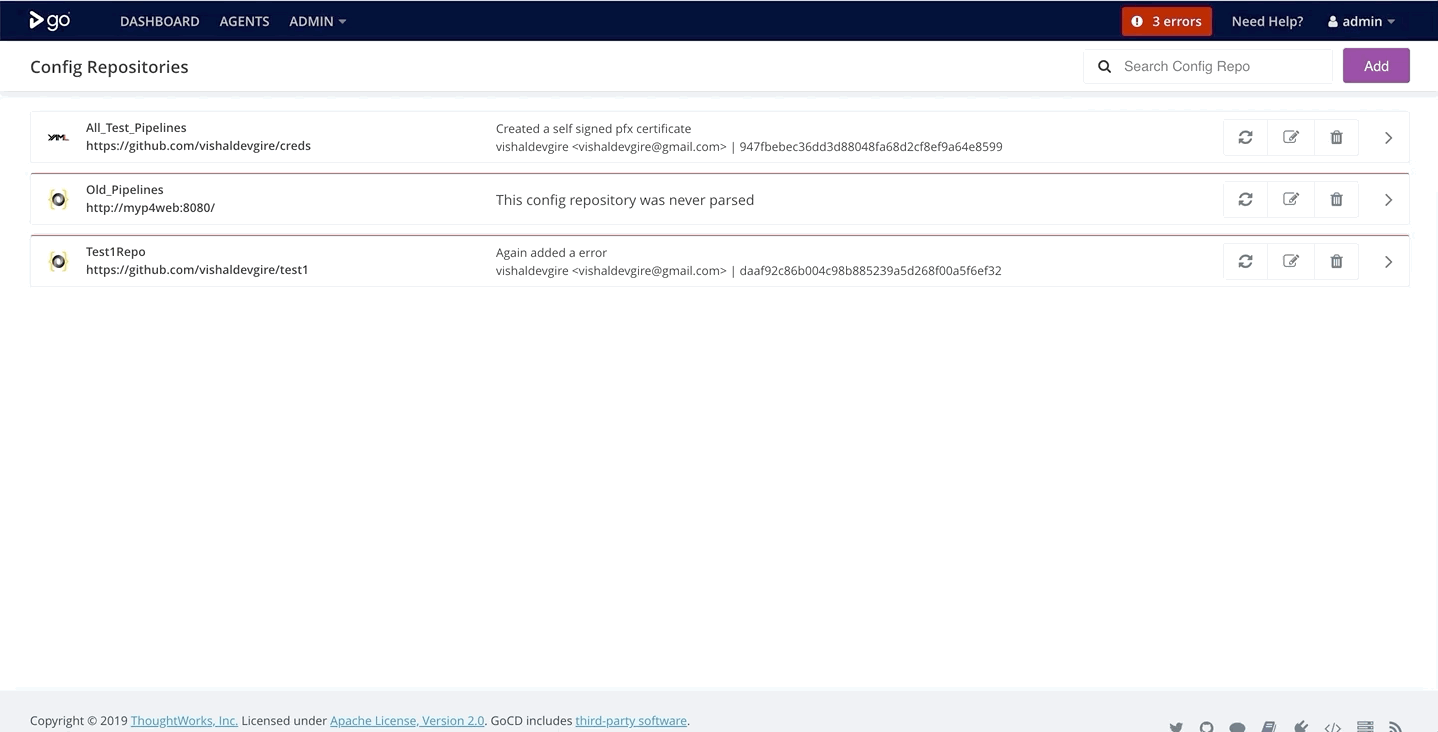This screenshot has width=1438, height=732.
Task: Expand the Test1Repo row chevron
Action: click(1388, 262)
